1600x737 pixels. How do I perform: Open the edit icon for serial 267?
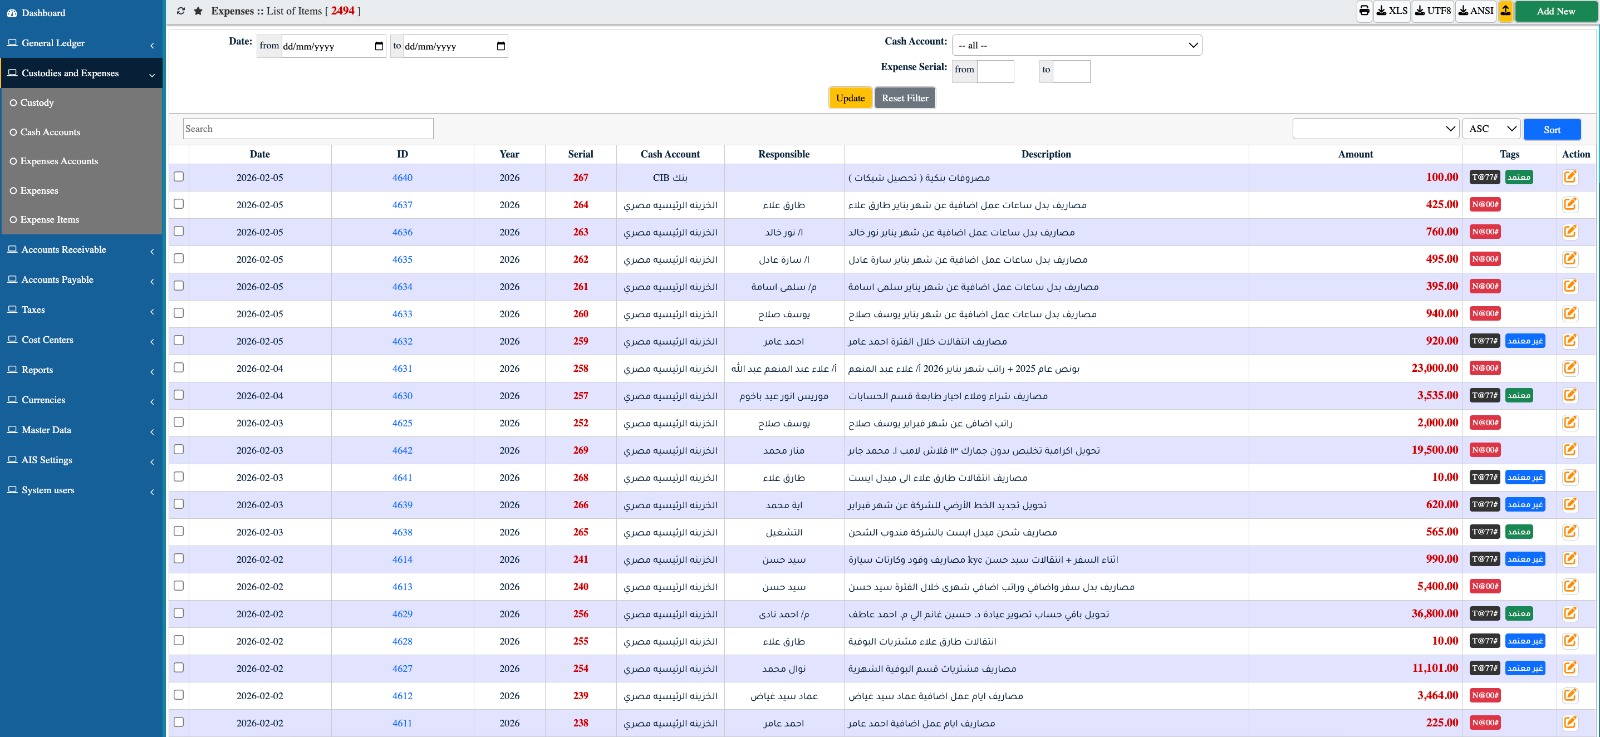1570,177
